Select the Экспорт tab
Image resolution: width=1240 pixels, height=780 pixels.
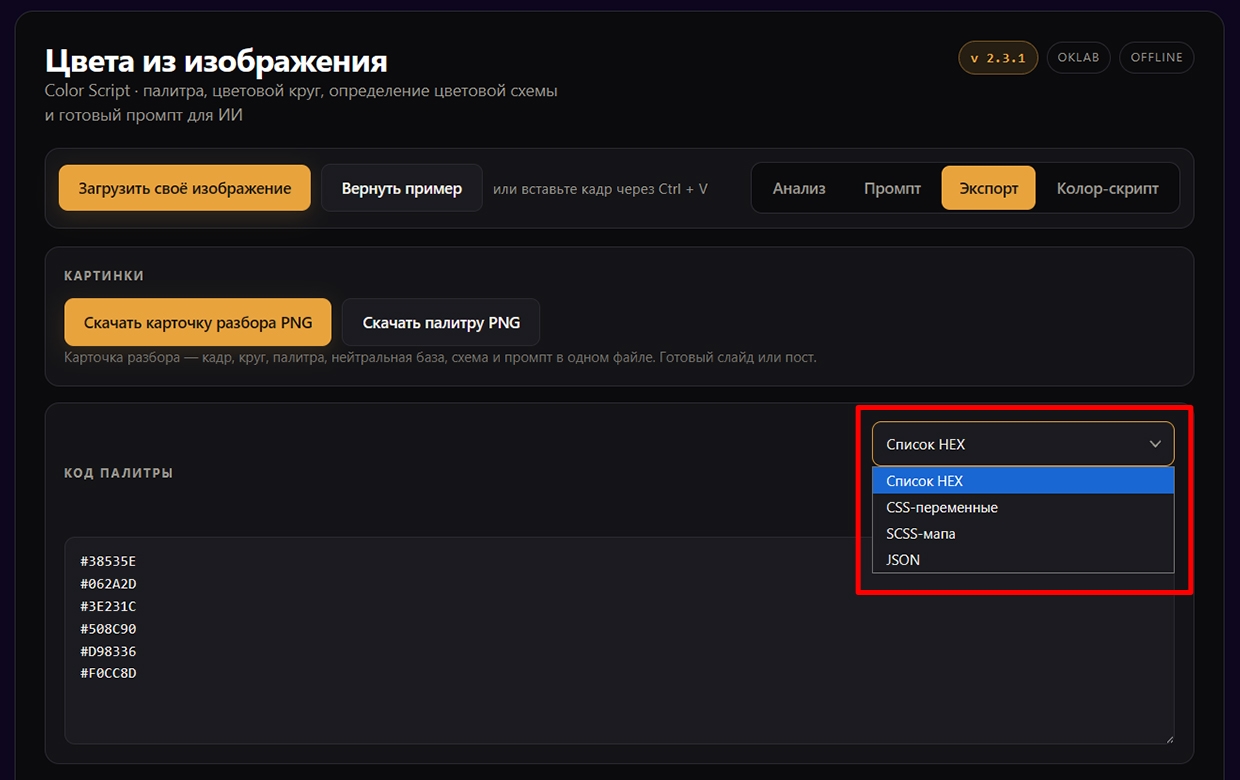pyautogui.click(x=988, y=188)
